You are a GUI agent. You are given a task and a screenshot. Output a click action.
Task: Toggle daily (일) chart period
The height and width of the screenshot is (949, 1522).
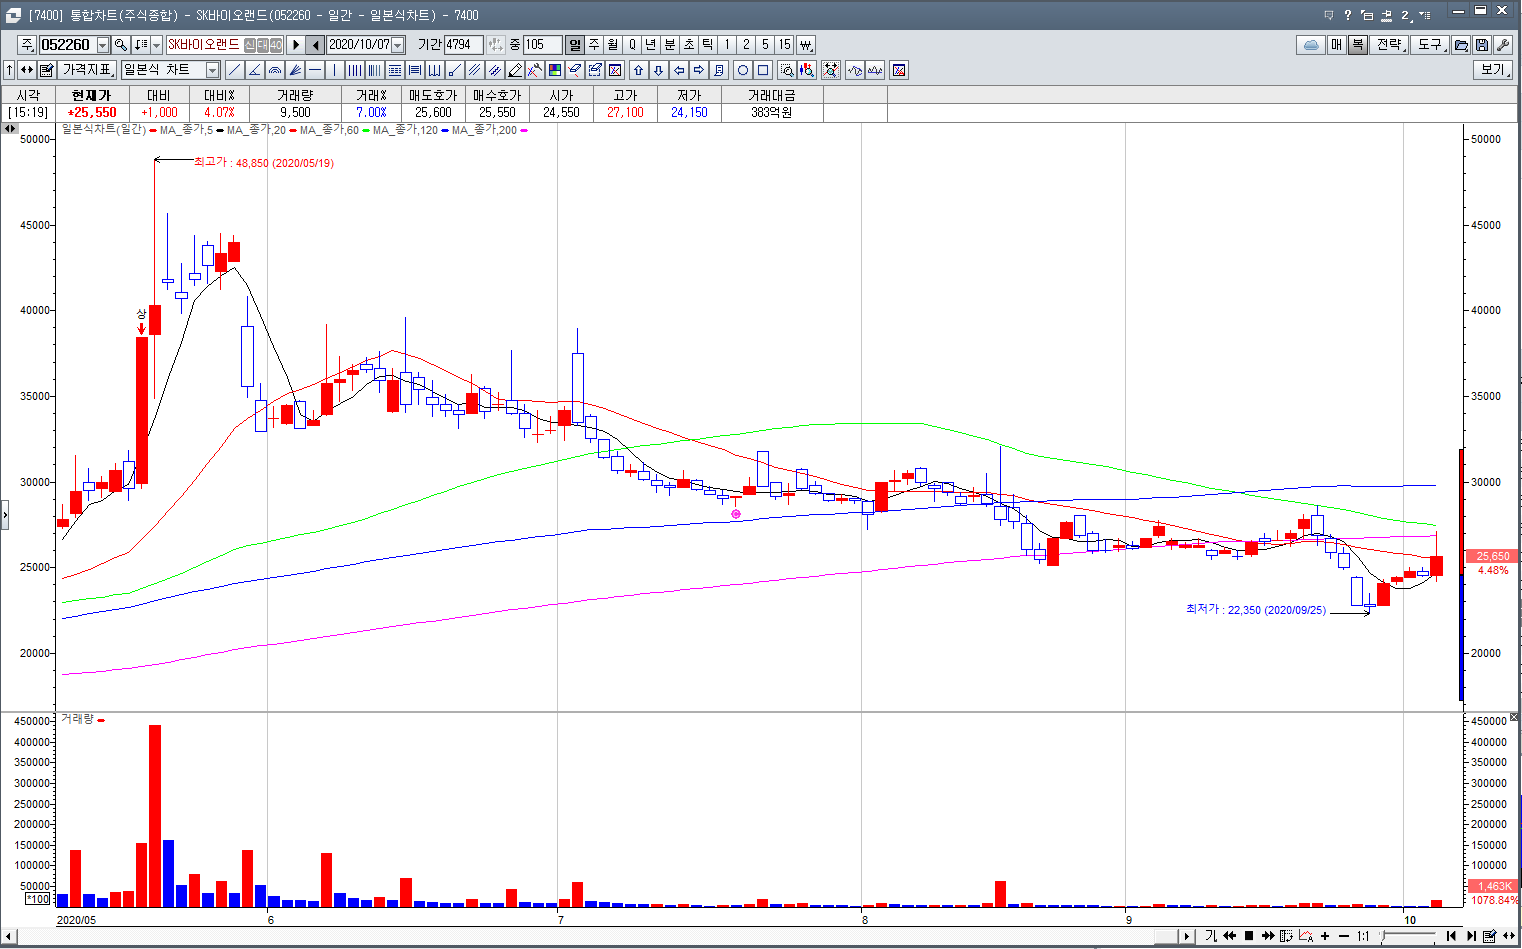(x=574, y=45)
